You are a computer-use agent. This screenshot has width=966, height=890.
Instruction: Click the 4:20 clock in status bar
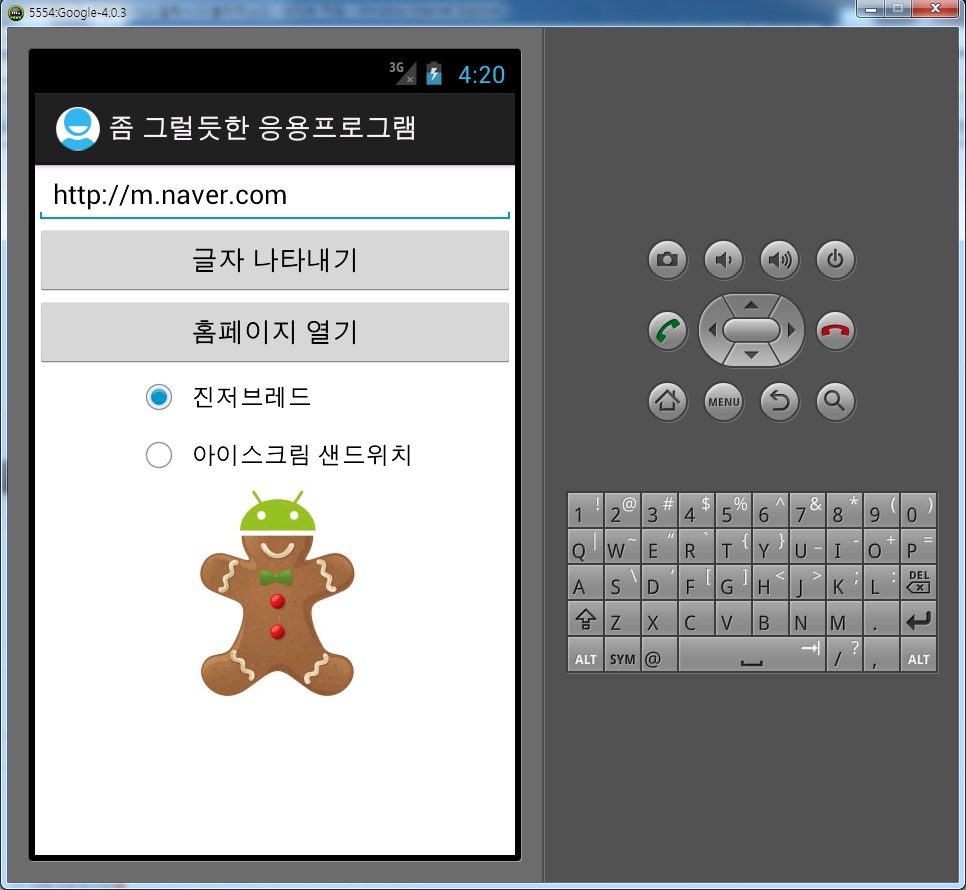pyautogui.click(x=481, y=75)
